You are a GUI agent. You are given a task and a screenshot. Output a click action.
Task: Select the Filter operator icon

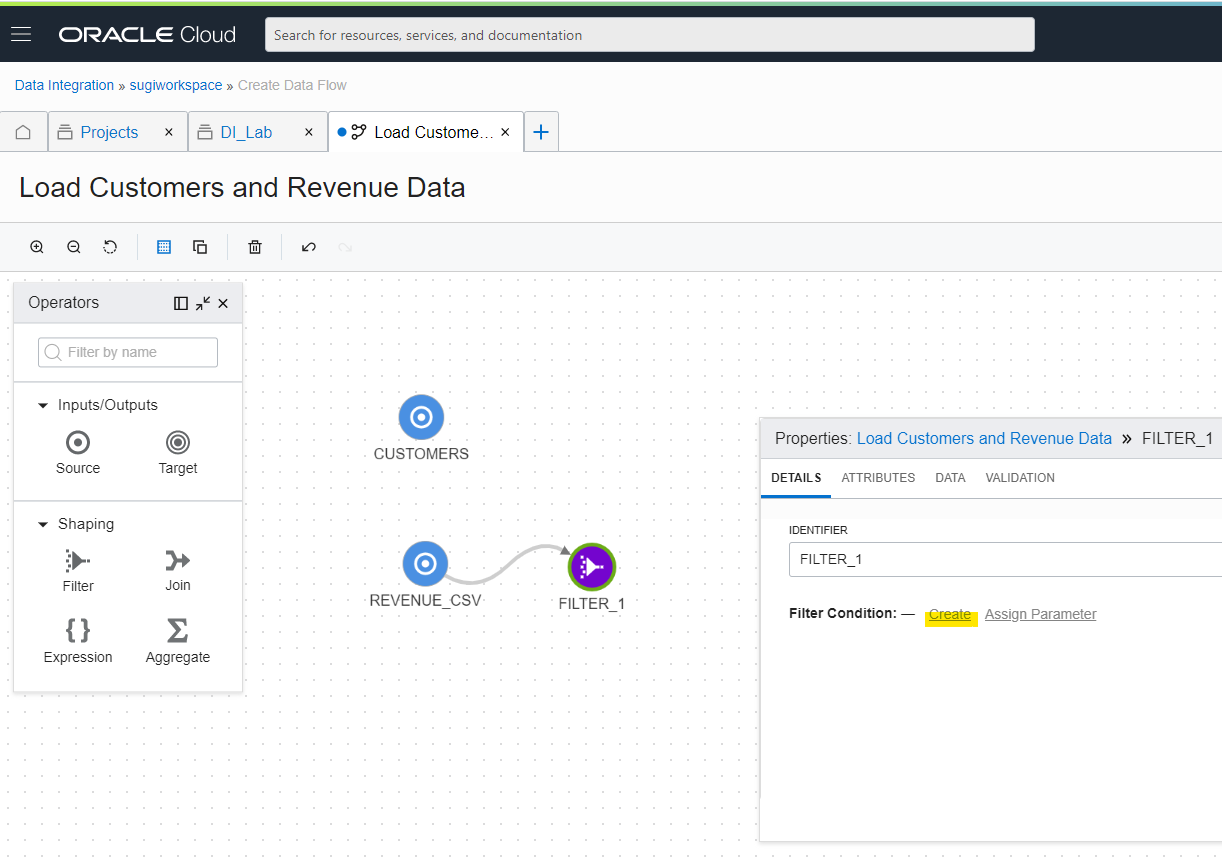[78, 561]
